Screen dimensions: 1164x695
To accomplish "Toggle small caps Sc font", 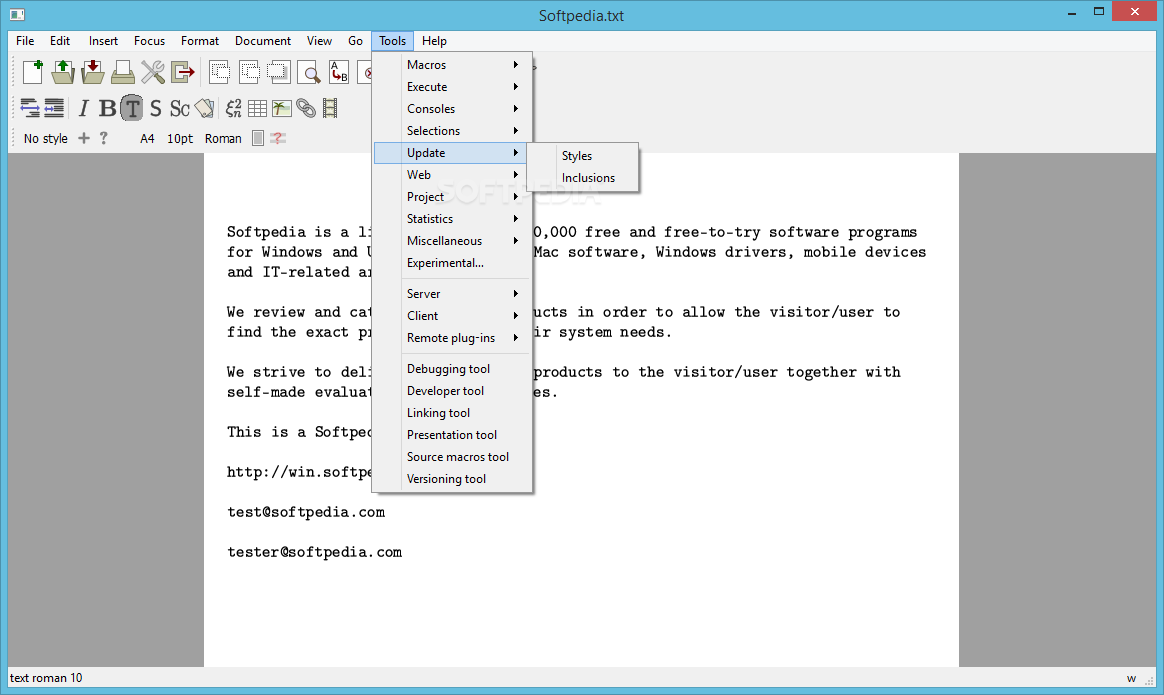I will pyautogui.click(x=180, y=108).
